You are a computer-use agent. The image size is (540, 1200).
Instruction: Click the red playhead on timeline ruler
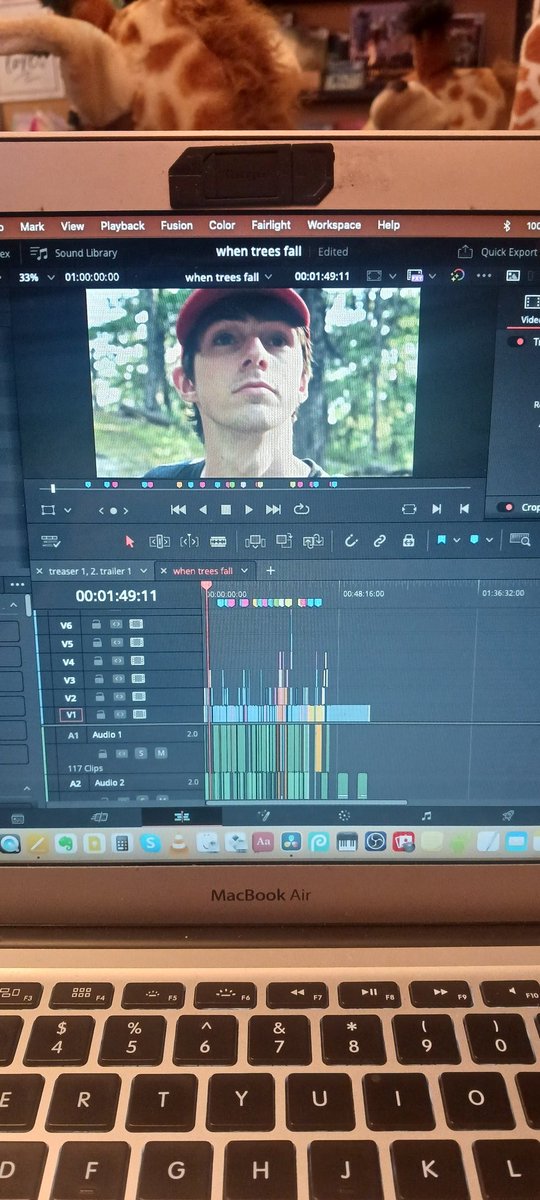pos(207,585)
